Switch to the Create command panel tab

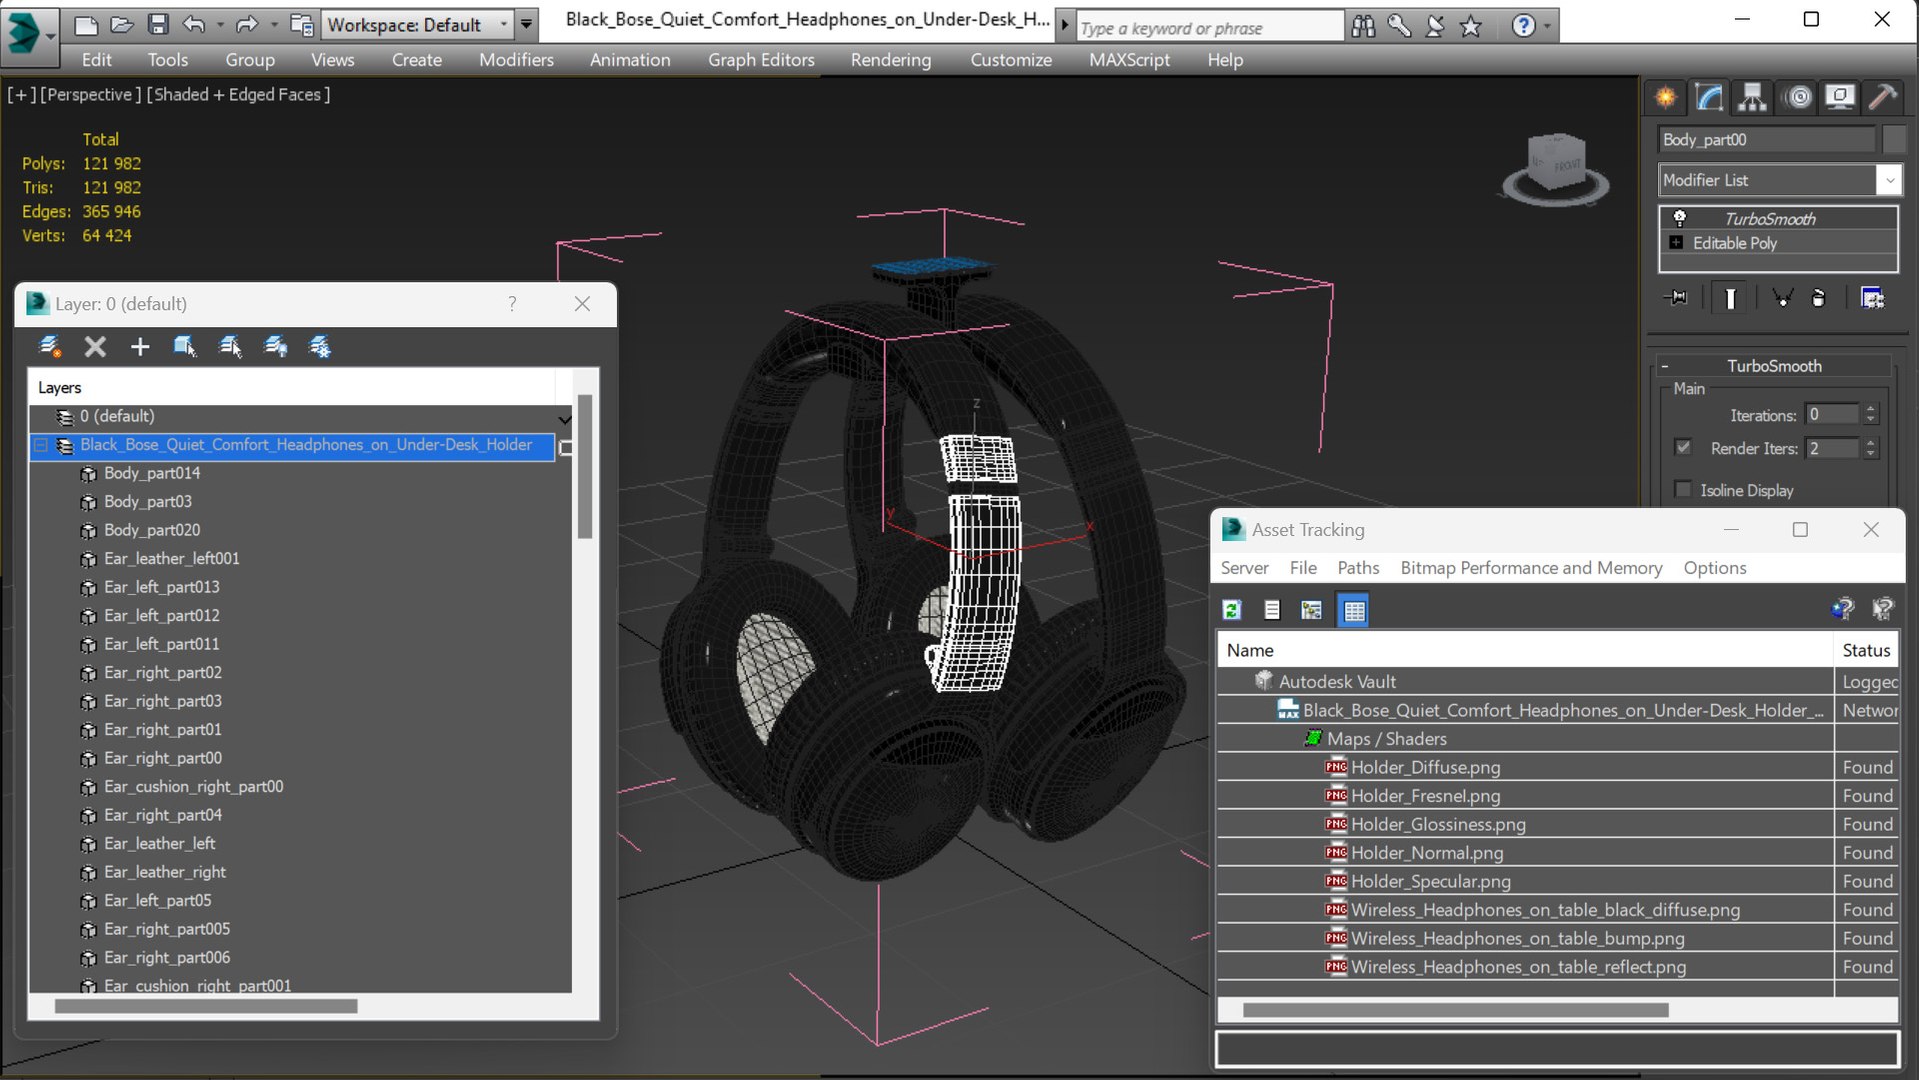(x=1666, y=97)
